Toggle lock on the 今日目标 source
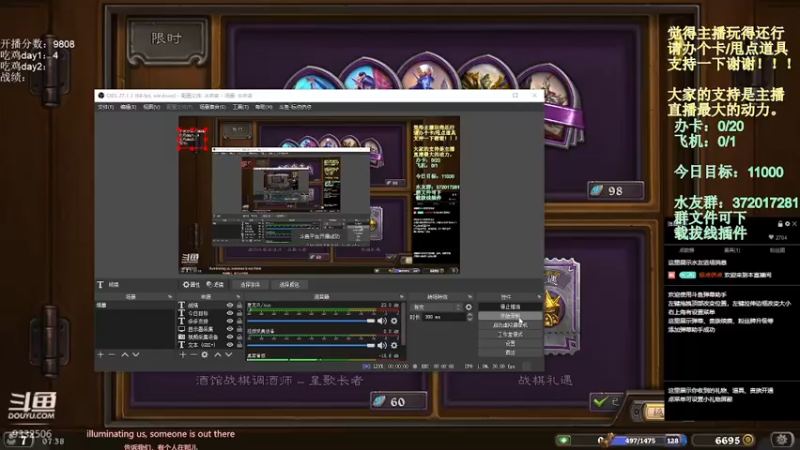The image size is (800, 450). (x=239, y=313)
